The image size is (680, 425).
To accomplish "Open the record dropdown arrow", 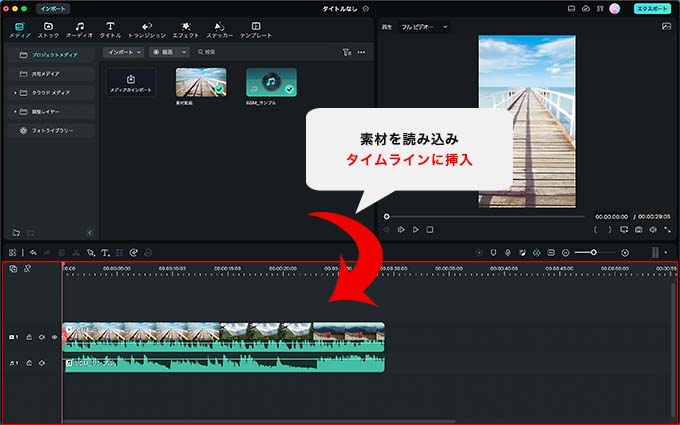I will 184,52.
